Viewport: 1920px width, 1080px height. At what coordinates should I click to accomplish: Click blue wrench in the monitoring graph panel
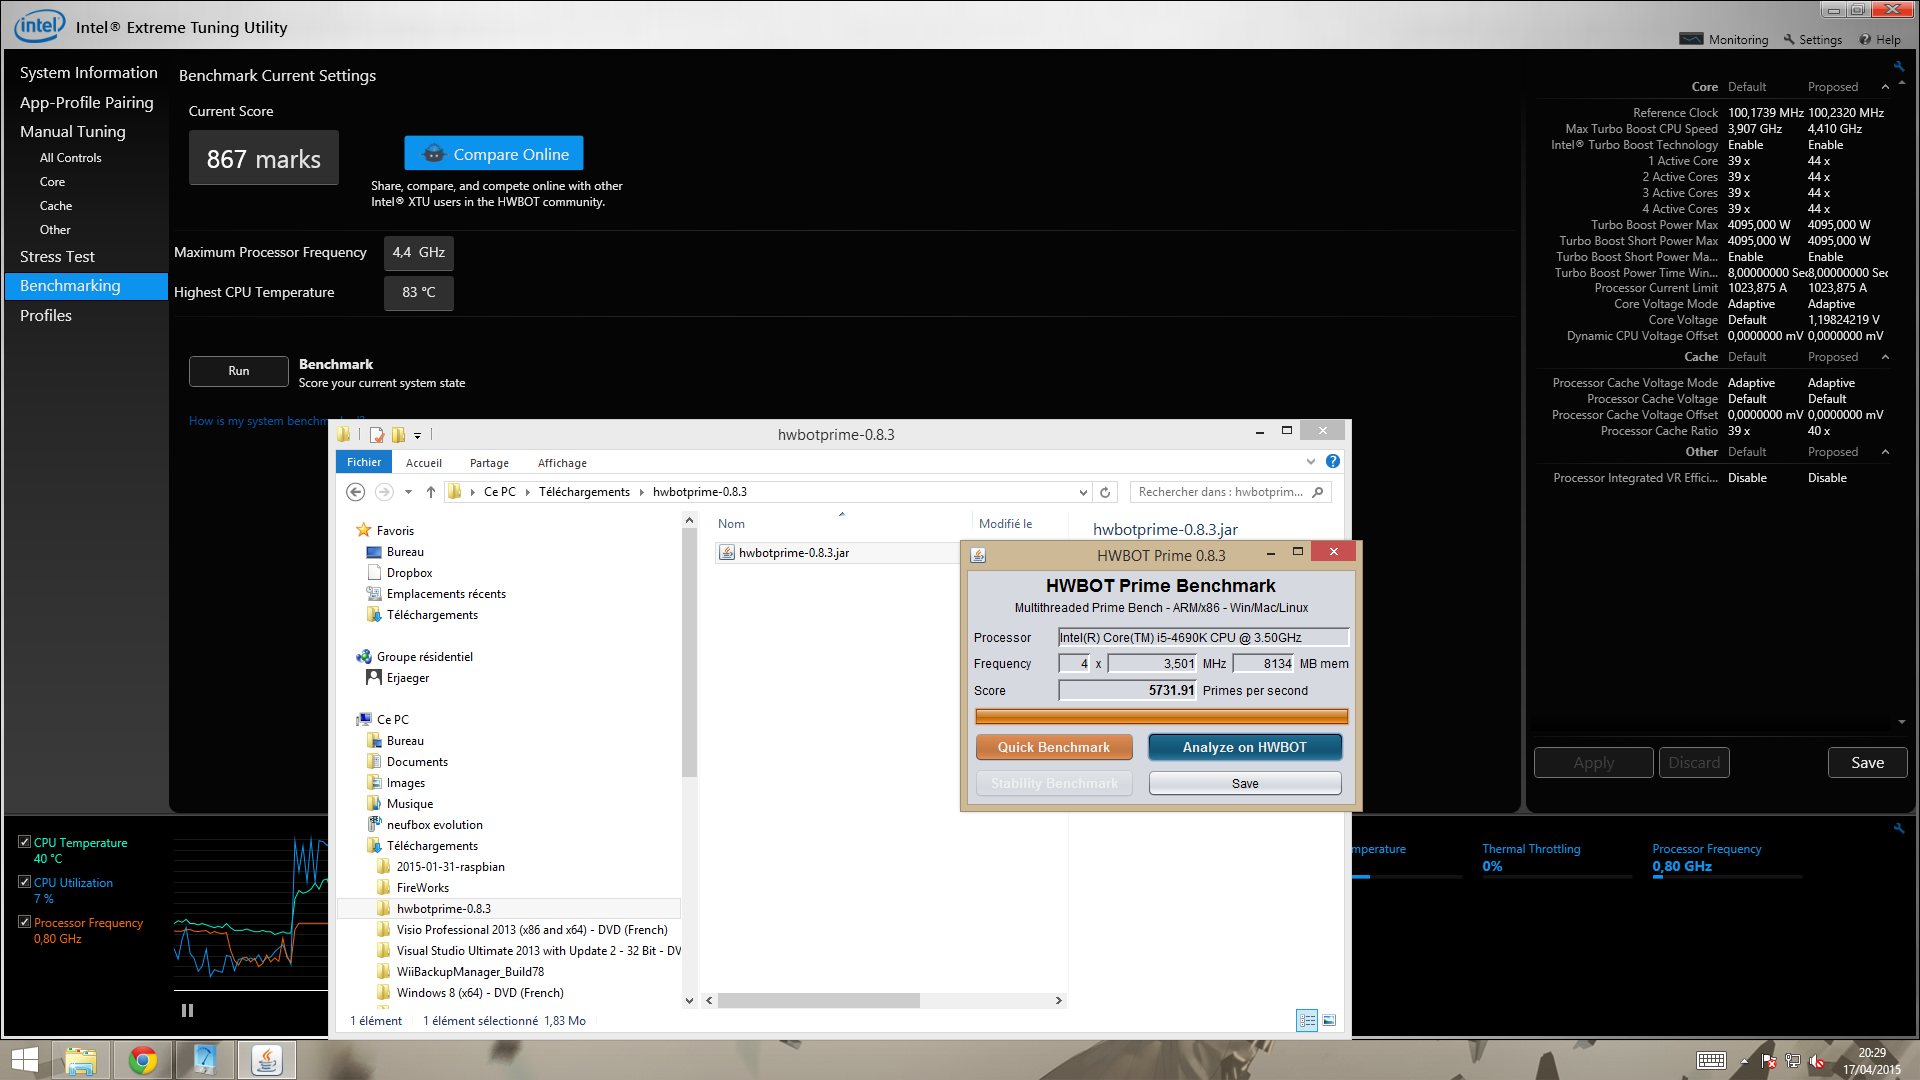click(1898, 828)
